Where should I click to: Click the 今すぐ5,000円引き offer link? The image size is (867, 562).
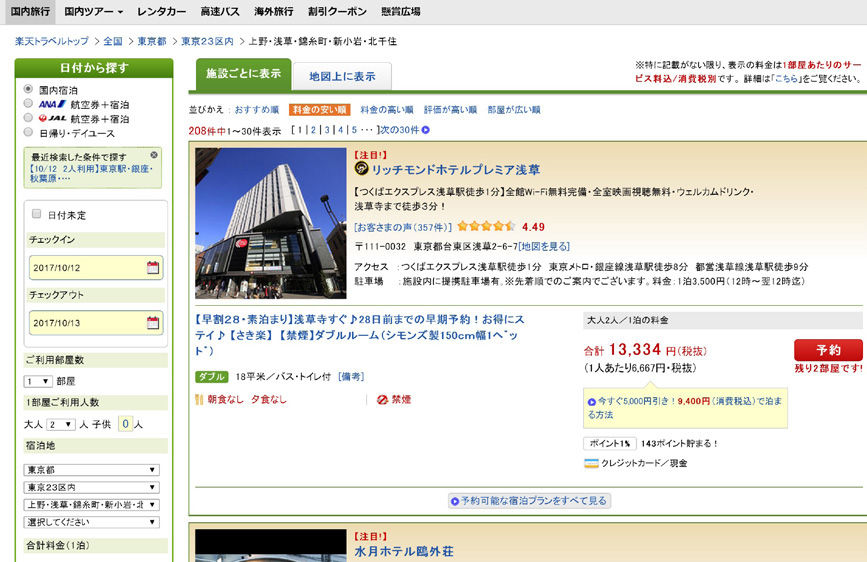(x=685, y=408)
